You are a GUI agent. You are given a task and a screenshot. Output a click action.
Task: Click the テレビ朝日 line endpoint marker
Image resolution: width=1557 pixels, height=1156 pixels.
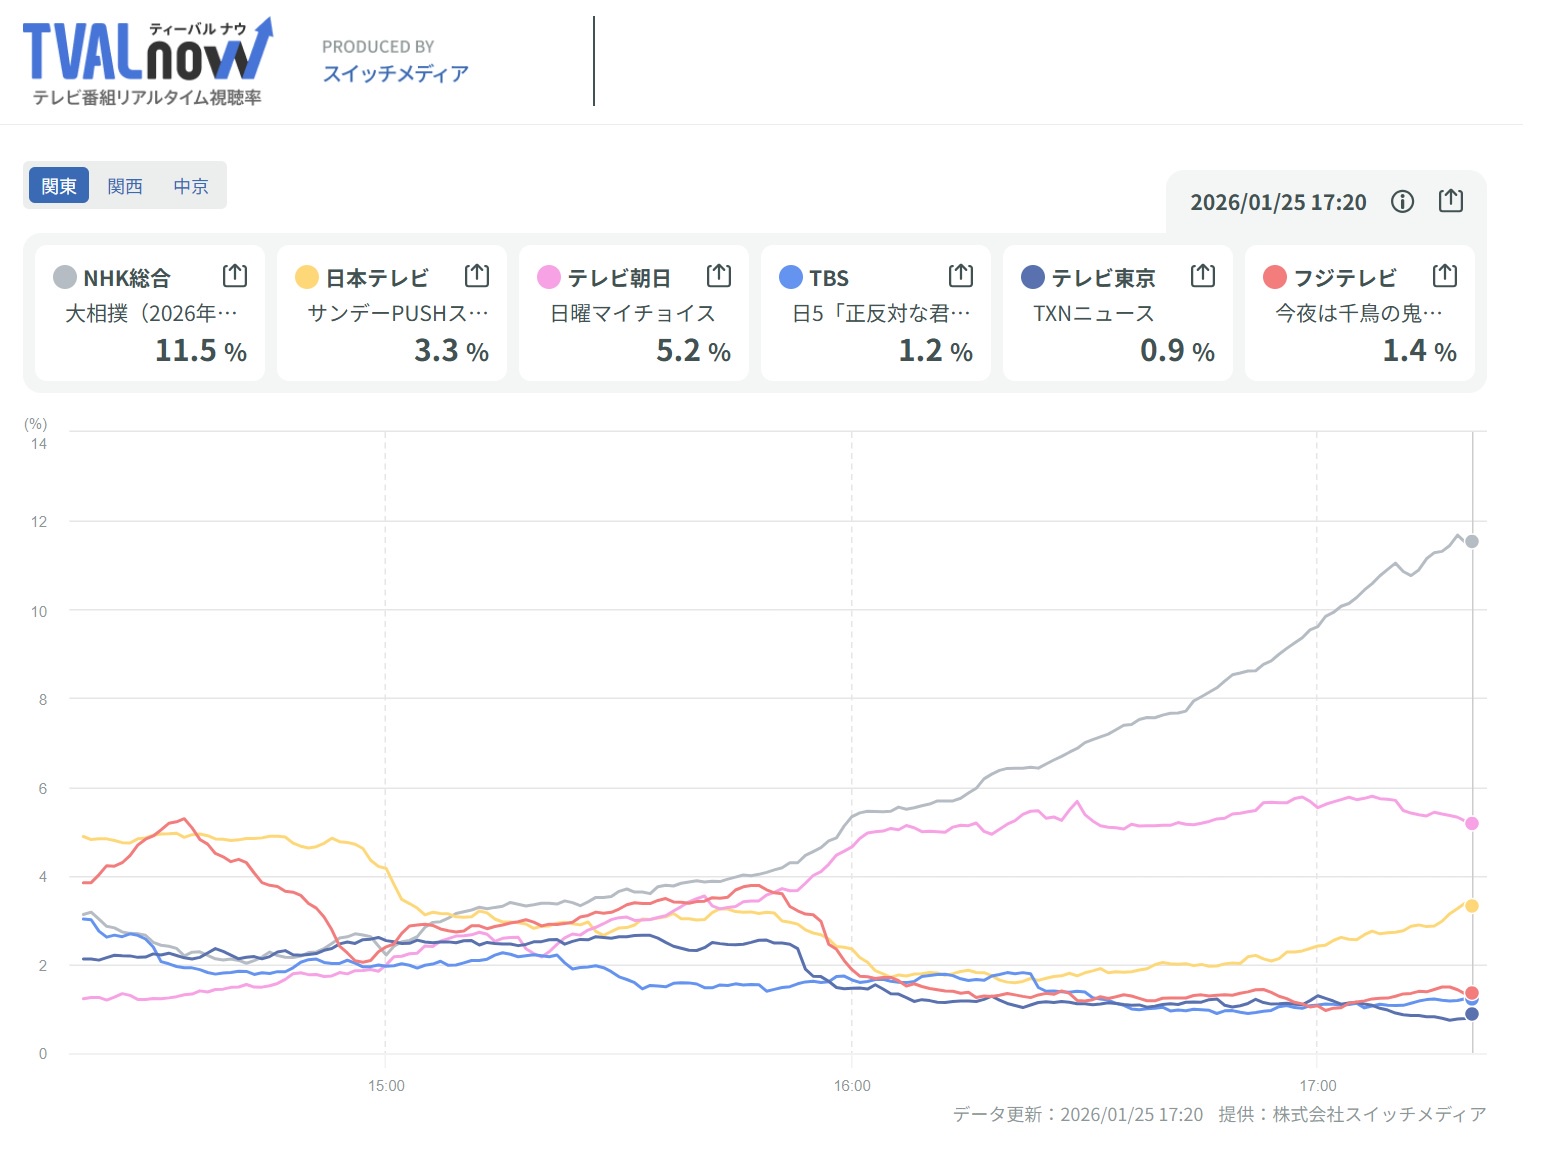1472,823
